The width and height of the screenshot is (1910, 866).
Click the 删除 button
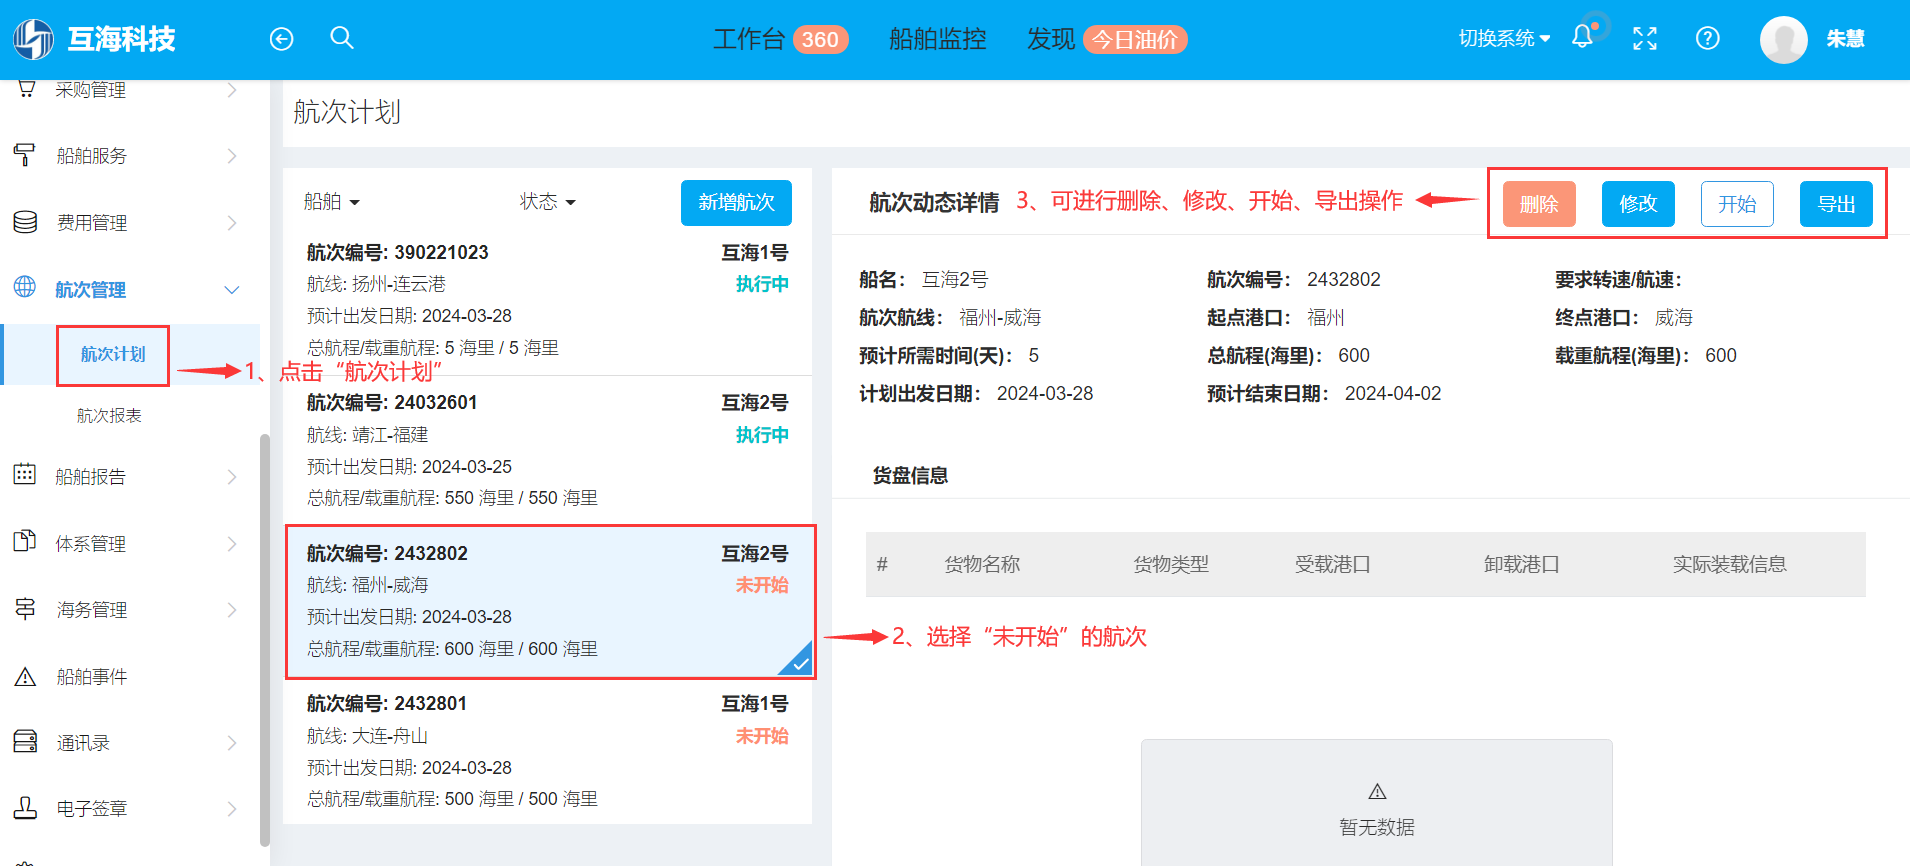click(x=1539, y=204)
